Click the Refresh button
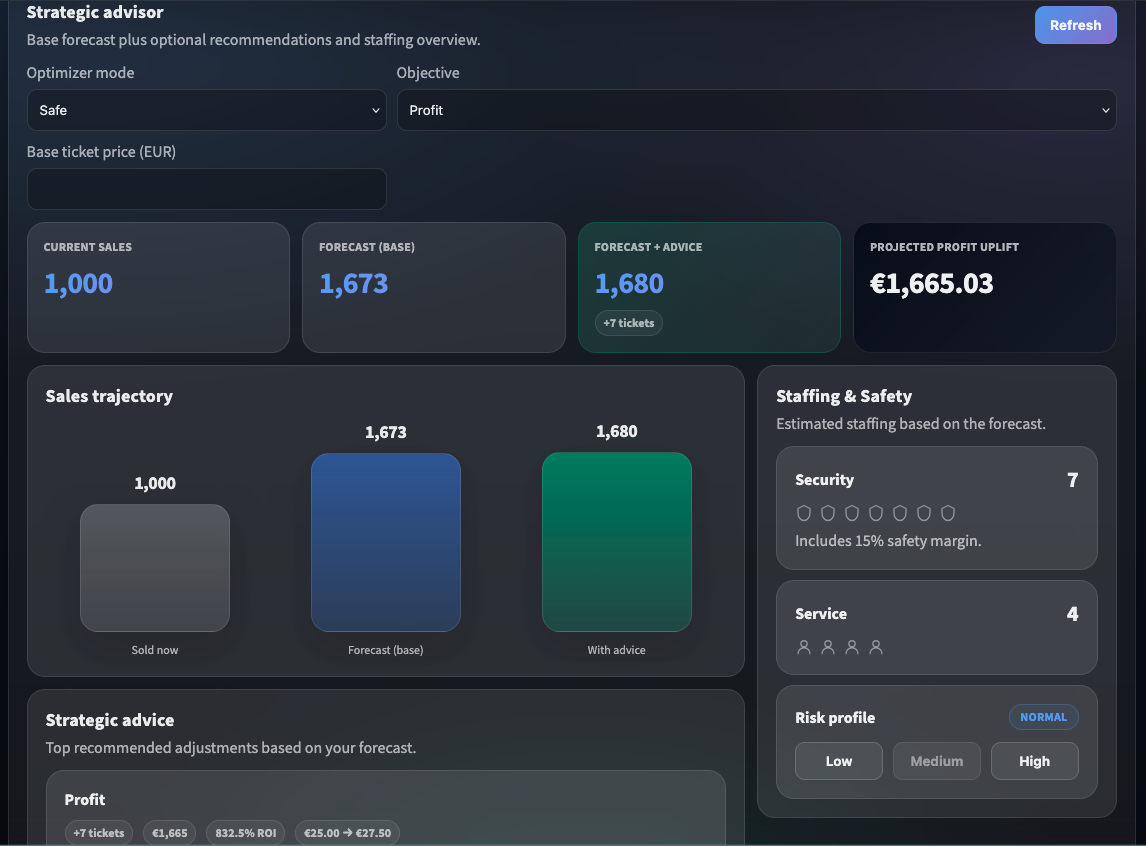 1075,25
